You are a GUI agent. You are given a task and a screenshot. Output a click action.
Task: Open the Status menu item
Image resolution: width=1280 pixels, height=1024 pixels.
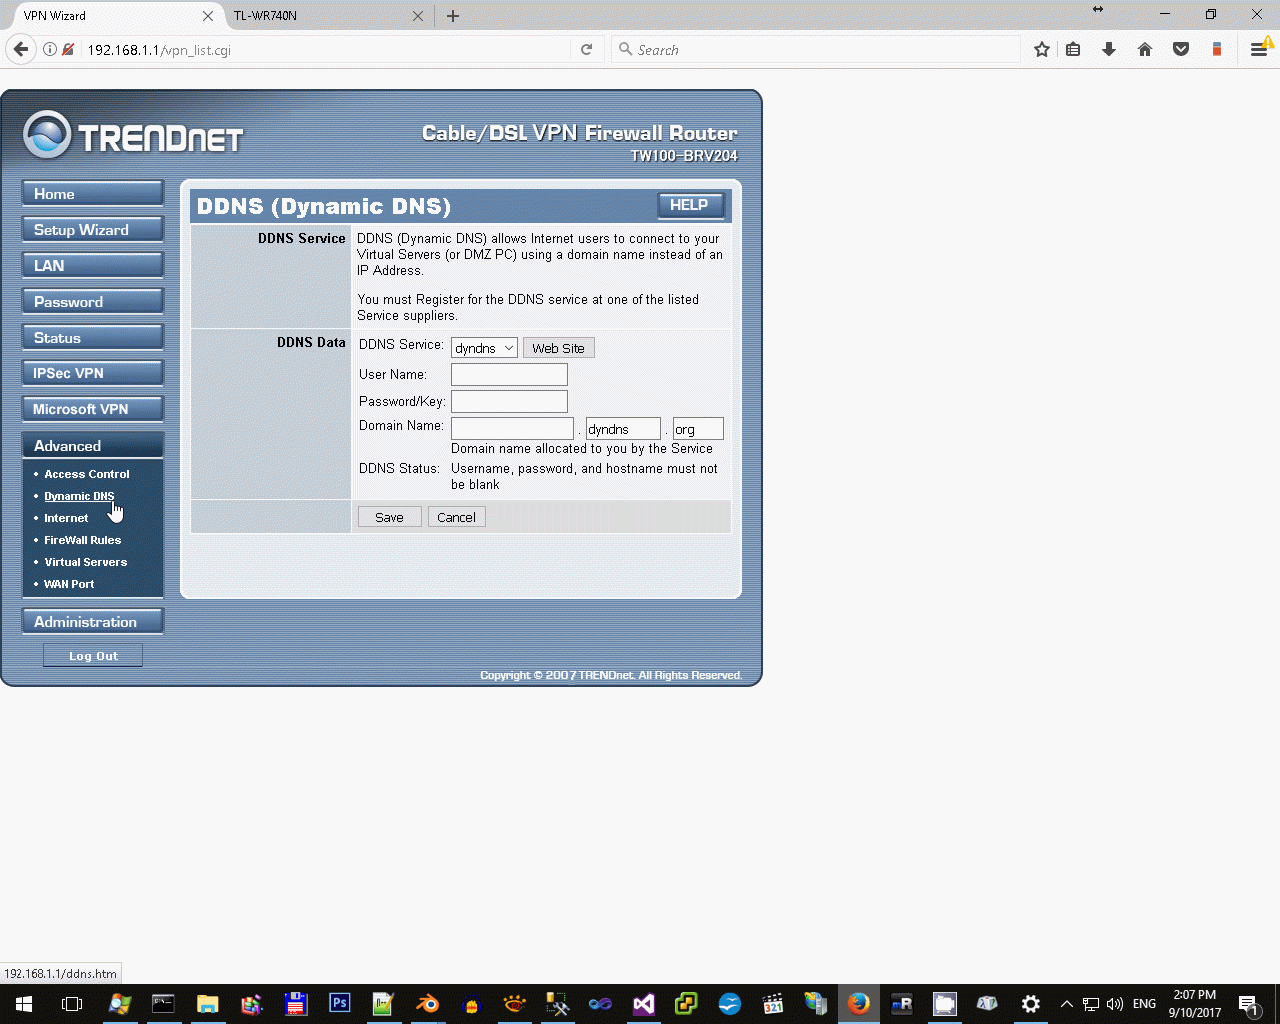click(93, 338)
